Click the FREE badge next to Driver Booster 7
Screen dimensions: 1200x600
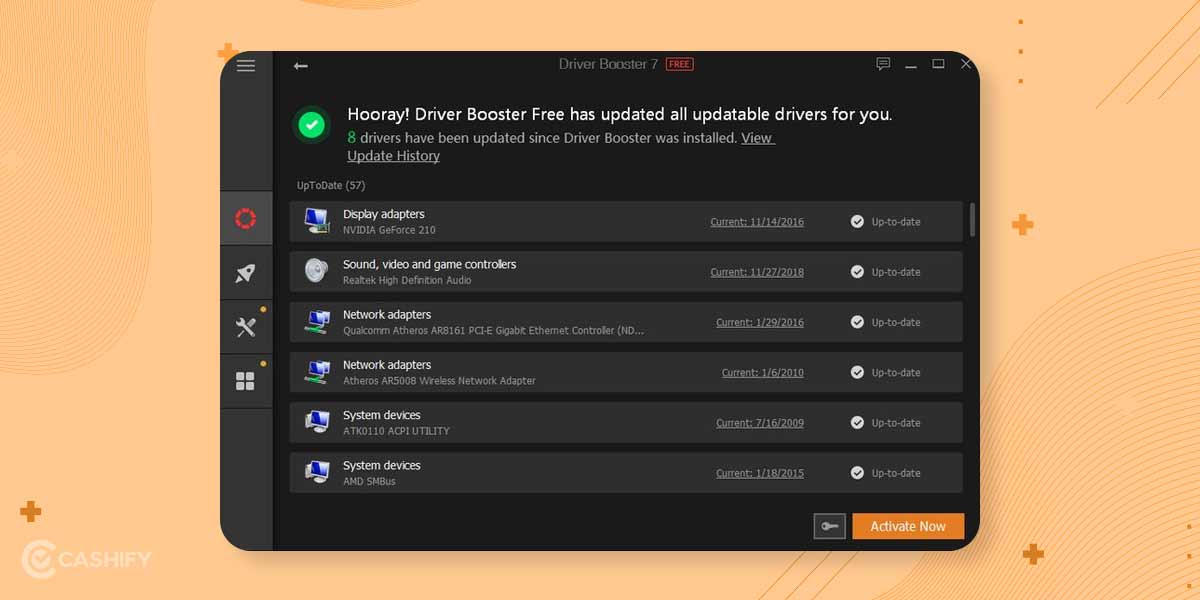pyautogui.click(x=679, y=63)
